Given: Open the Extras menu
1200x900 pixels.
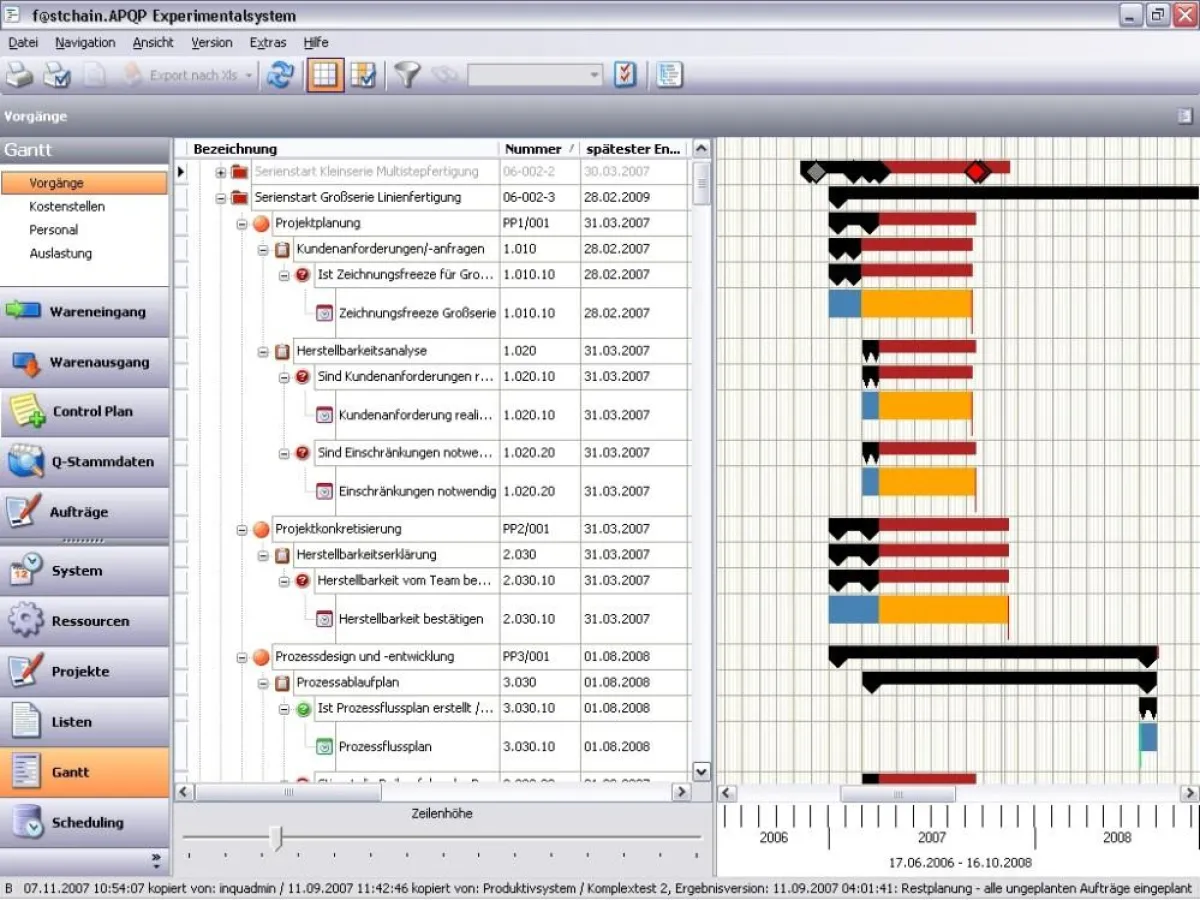Looking at the screenshot, I should [x=267, y=43].
